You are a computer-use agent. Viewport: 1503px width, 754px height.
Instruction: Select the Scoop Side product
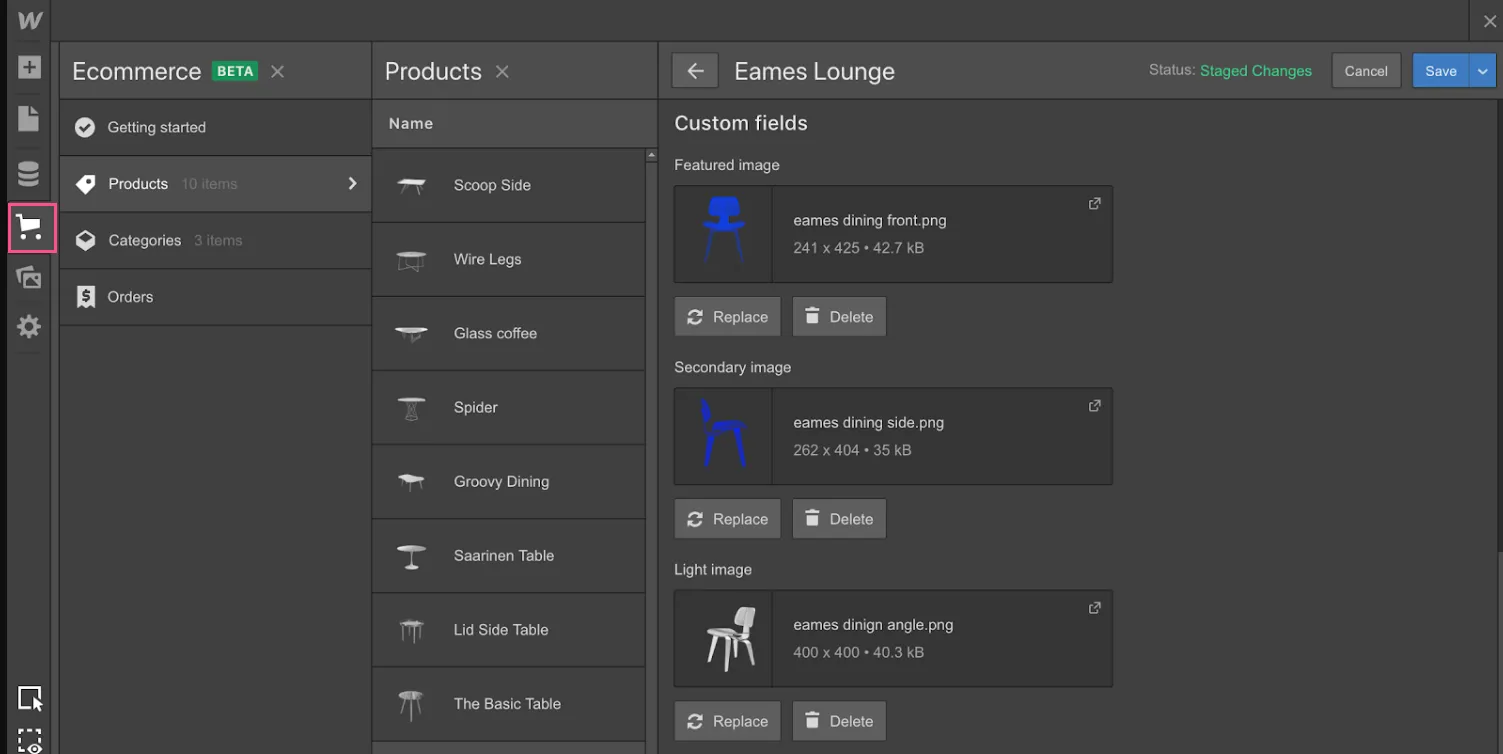[x=508, y=185]
